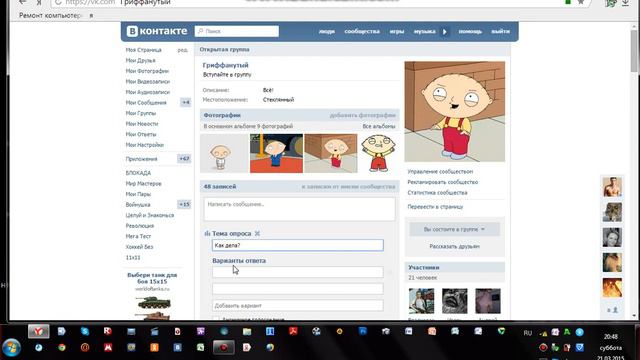Click the second empty answer option field
The height and width of the screenshot is (360, 640).
point(298,289)
